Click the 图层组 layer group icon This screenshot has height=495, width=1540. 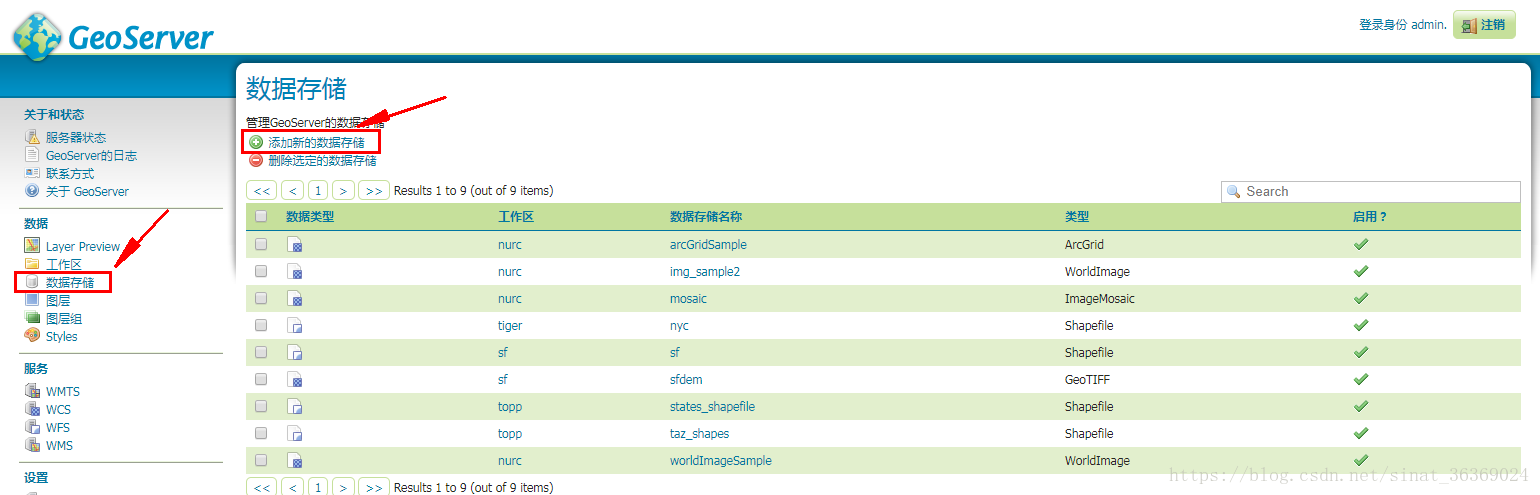pyautogui.click(x=32, y=318)
